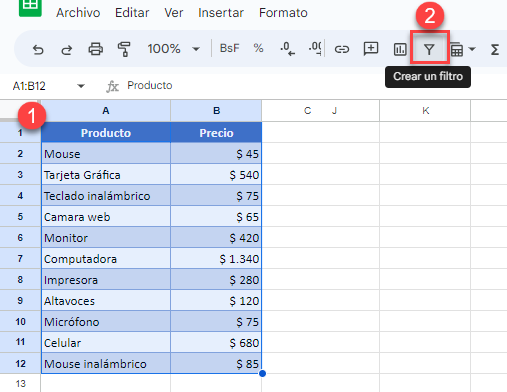Click the Celular cell
This screenshot has height=392, width=507.
pyautogui.click(x=106, y=343)
